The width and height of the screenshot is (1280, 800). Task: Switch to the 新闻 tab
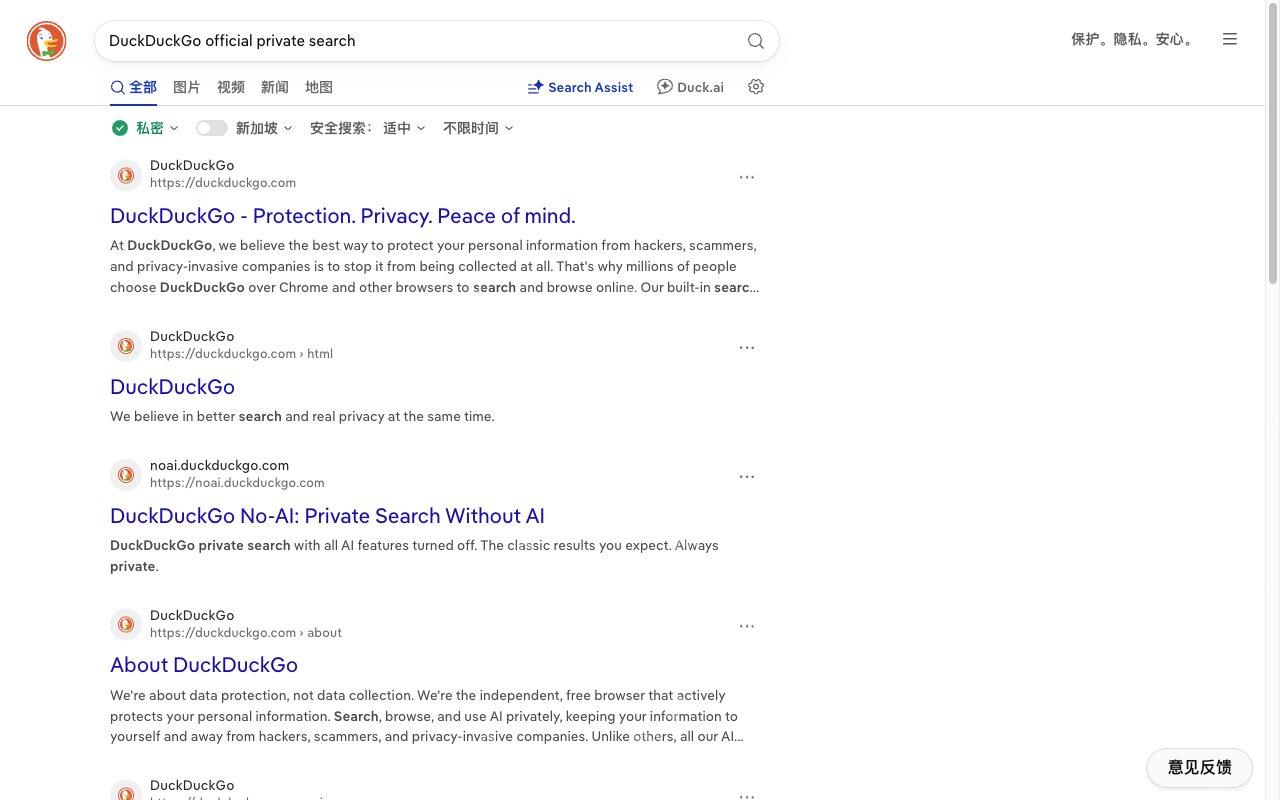(275, 87)
